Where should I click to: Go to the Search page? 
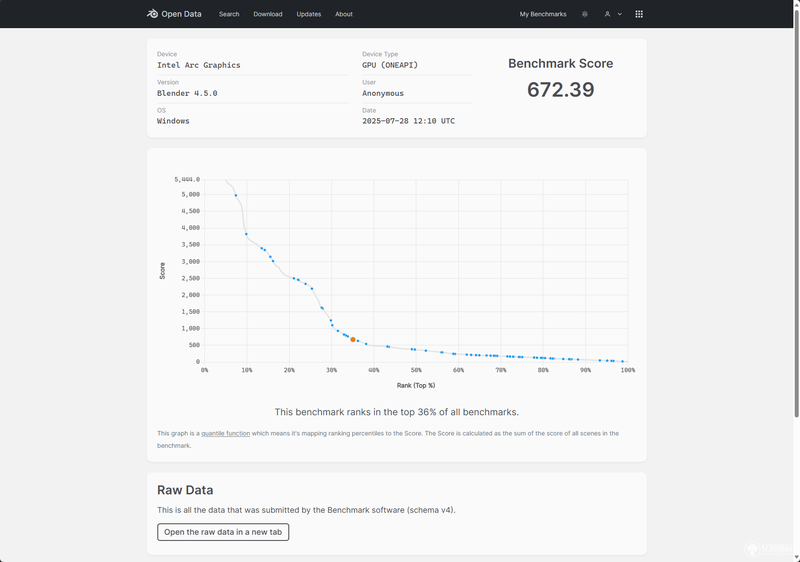[229, 14]
